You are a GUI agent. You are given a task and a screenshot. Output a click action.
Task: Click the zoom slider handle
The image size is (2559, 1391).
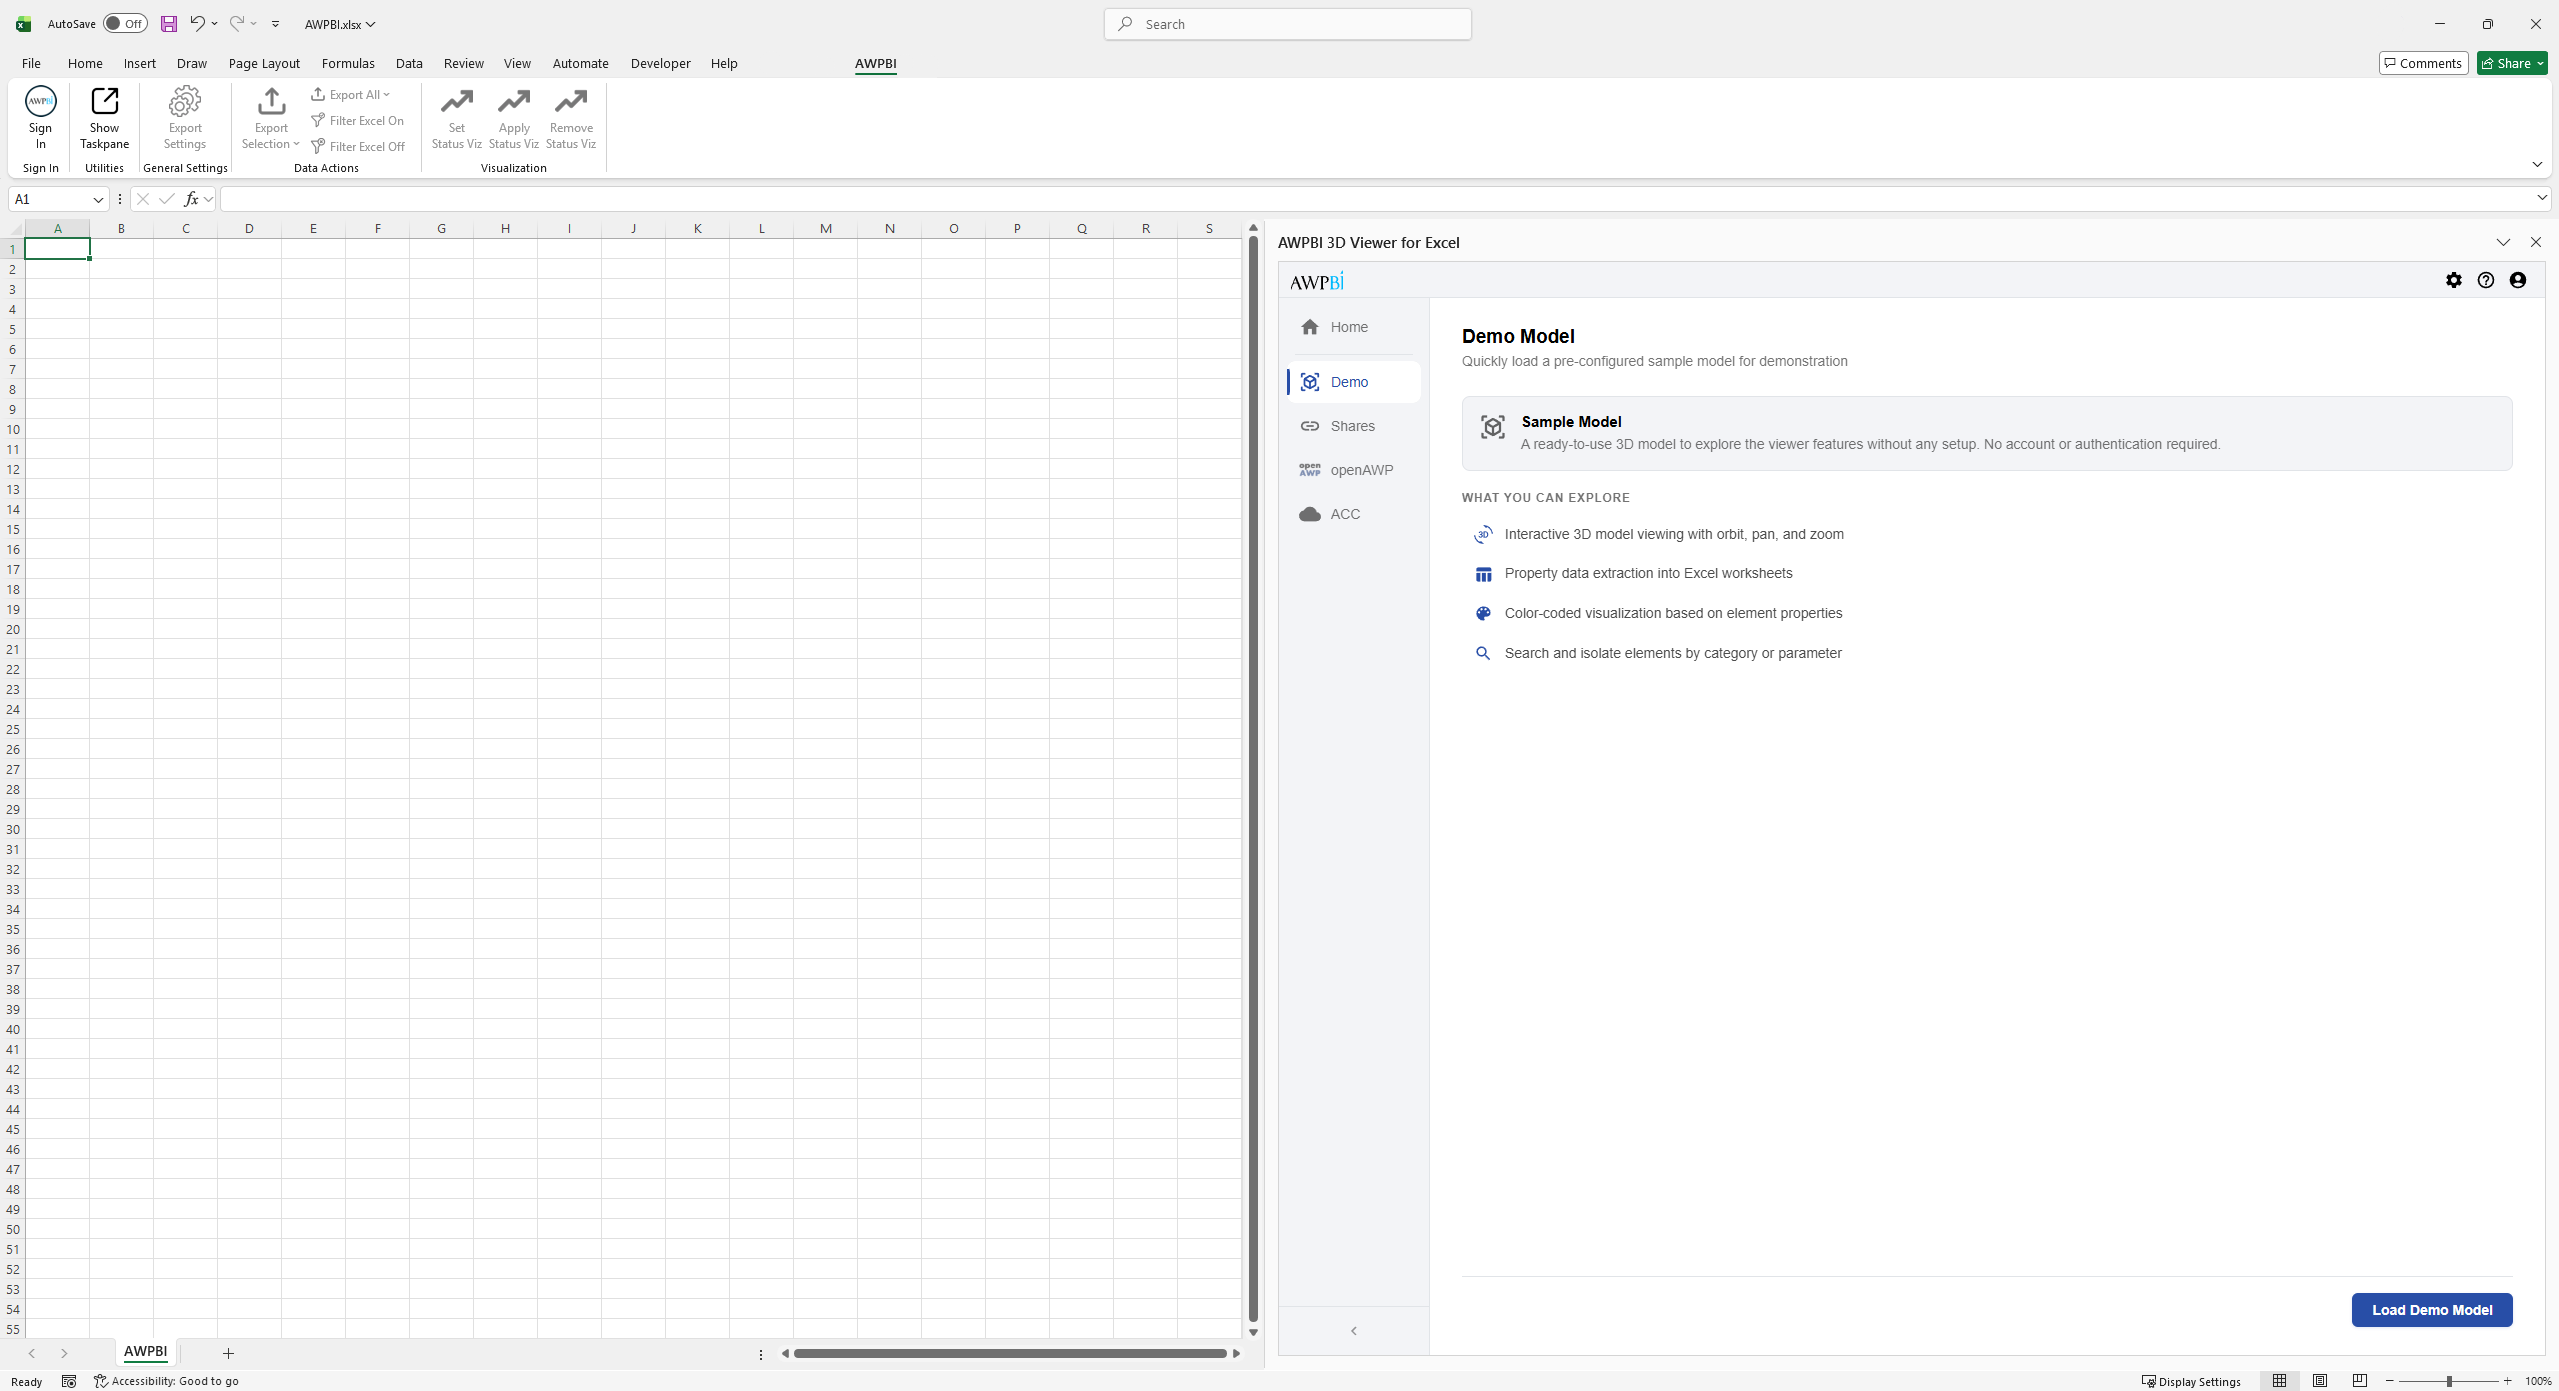pyautogui.click(x=2449, y=1381)
